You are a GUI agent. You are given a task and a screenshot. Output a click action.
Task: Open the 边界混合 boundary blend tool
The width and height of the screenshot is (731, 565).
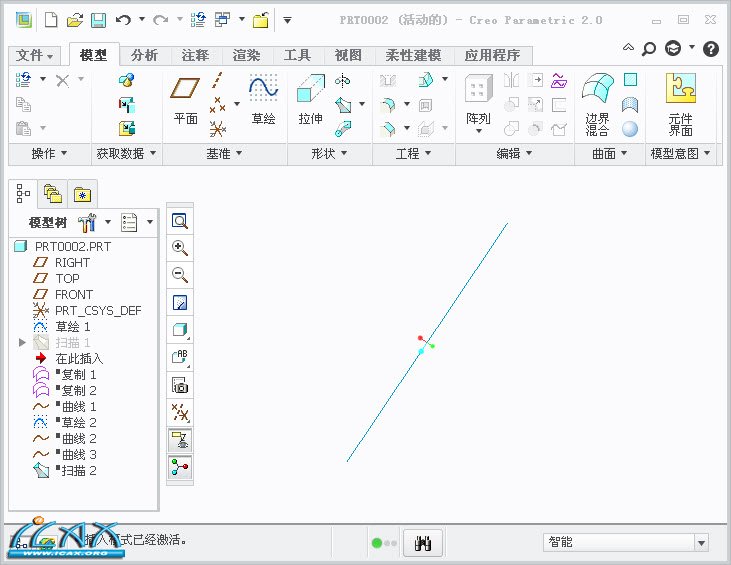pos(597,103)
